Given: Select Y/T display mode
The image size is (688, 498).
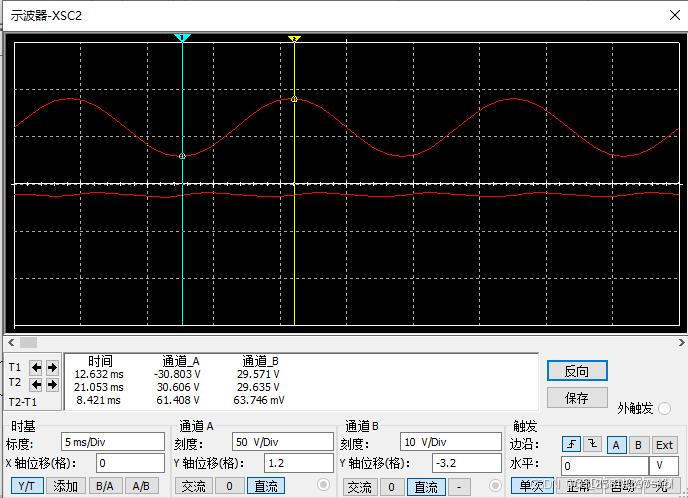Looking at the screenshot, I should click(x=26, y=486).
